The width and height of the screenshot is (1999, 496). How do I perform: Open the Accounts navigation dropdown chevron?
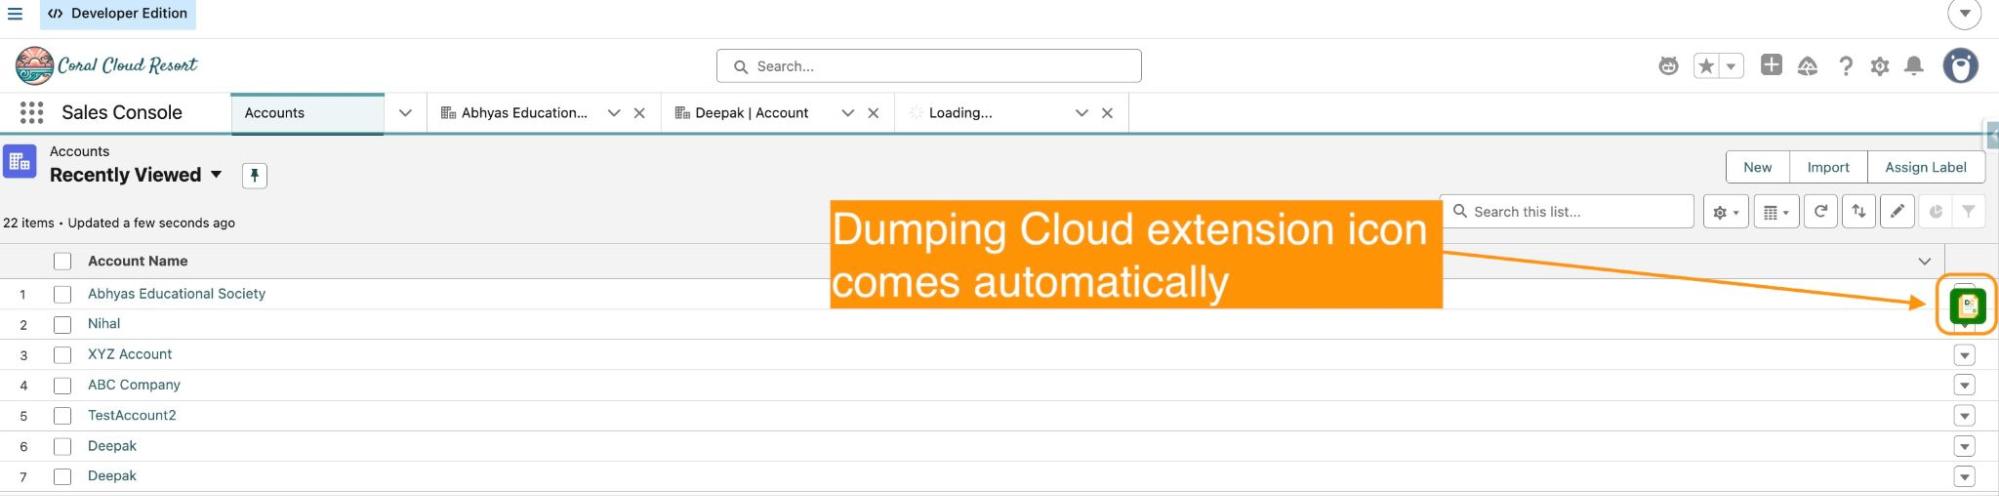pyautogui.click(x=405, y=113)
